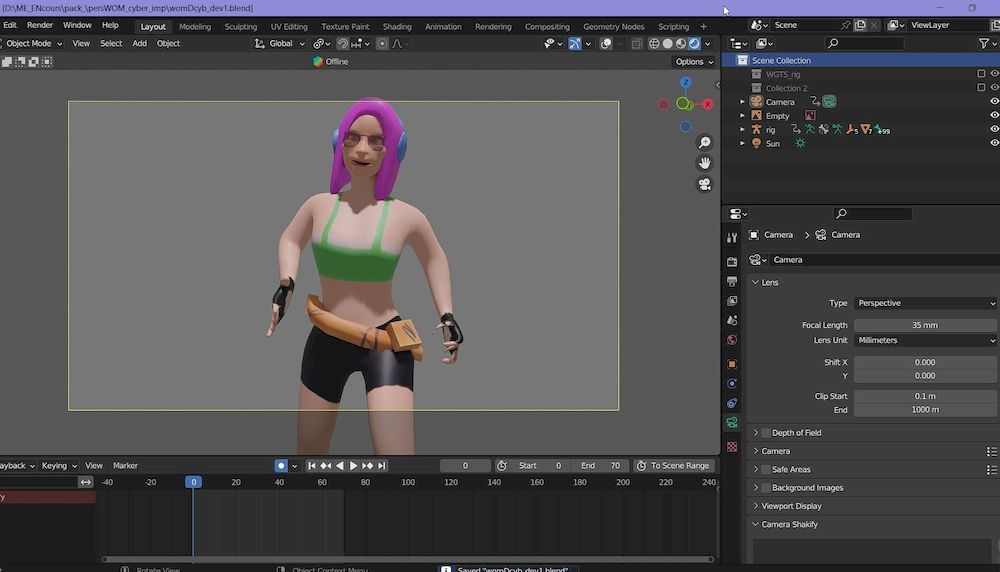Open the Tool properties tab
This screenshot has height=572, width=1000.
[x=732, y=237]
